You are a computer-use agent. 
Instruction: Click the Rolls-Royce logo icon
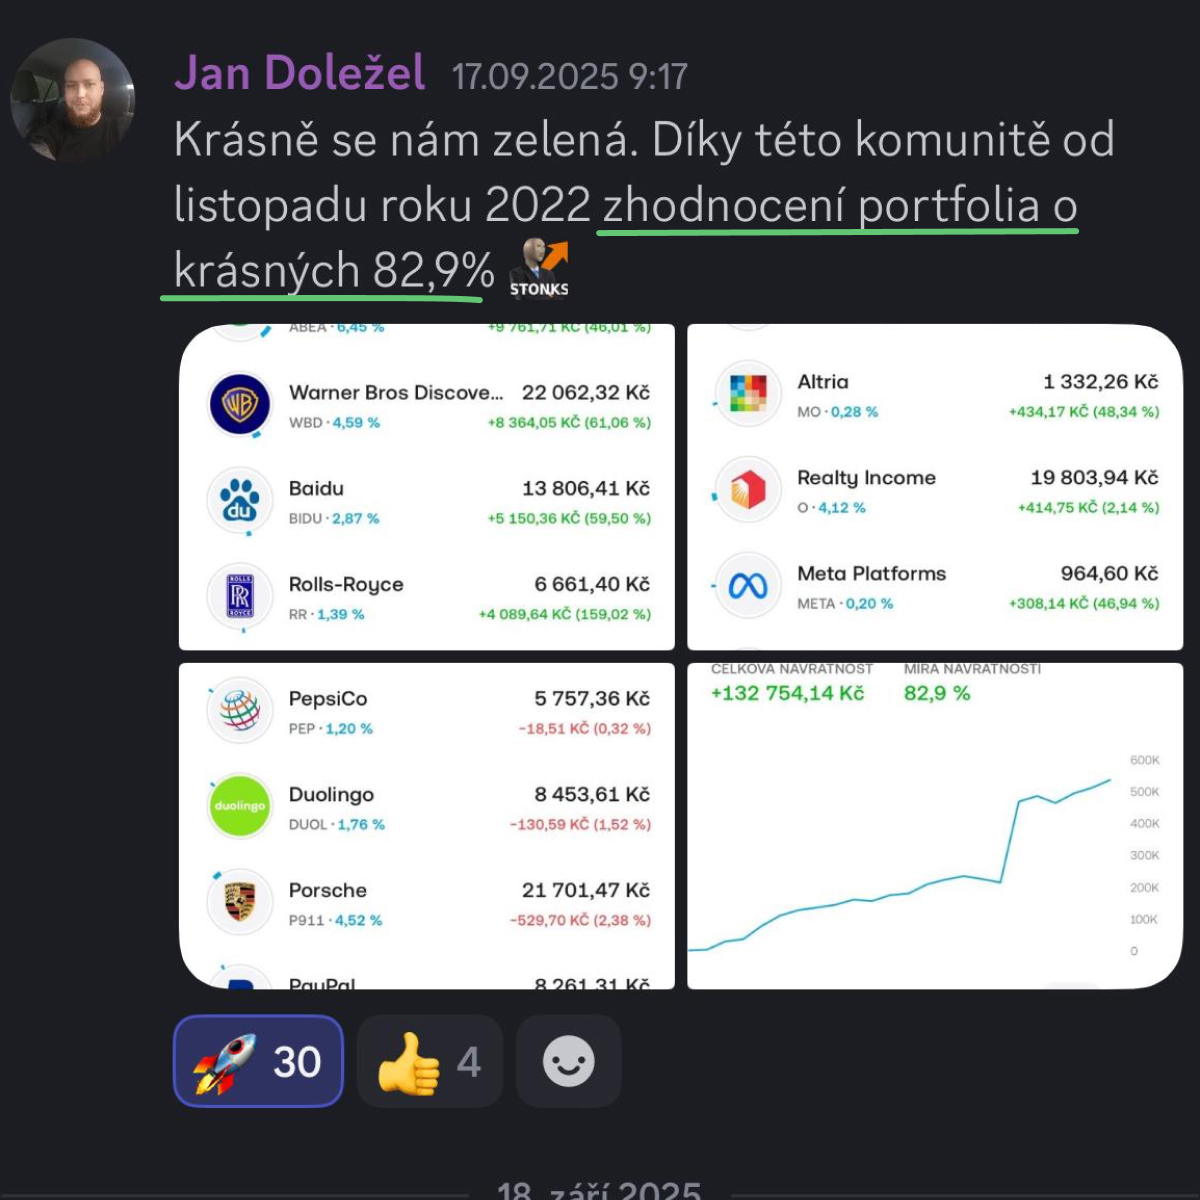(240, 596)
